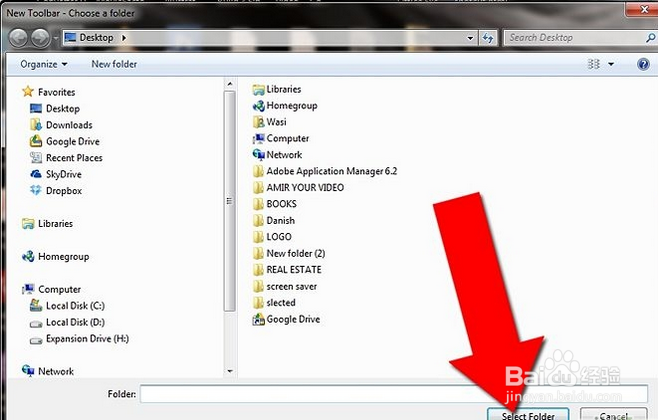Click the Desktop icon in address bar

tap(70, 37)
